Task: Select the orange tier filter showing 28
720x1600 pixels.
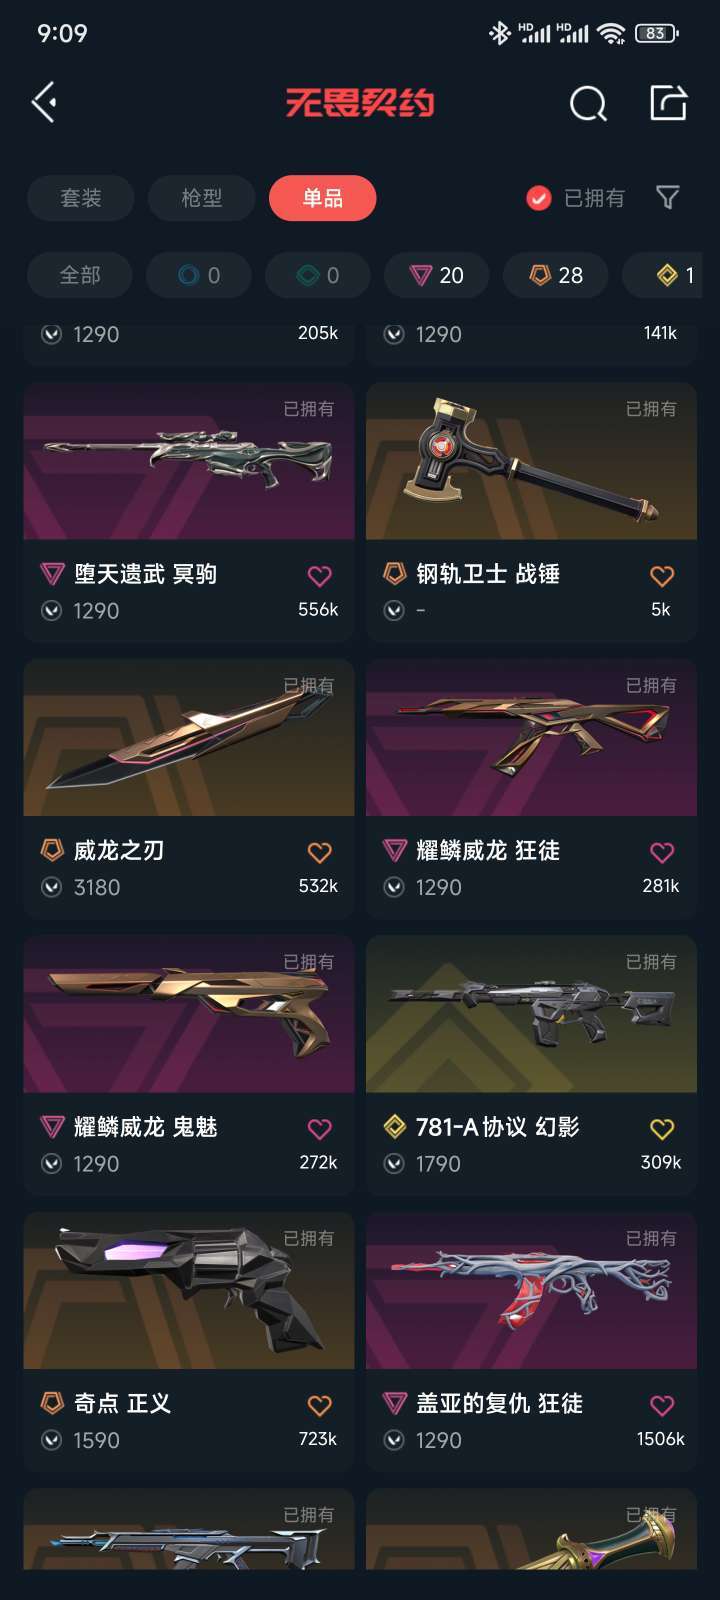Action: click(556, 275)
